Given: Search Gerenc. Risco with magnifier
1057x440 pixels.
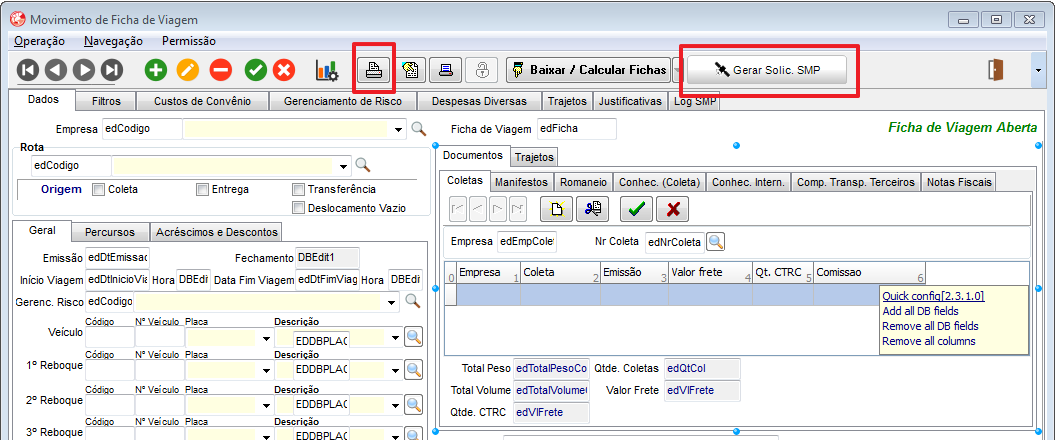Looking at the screenshot, I should [x=413, y=301].
